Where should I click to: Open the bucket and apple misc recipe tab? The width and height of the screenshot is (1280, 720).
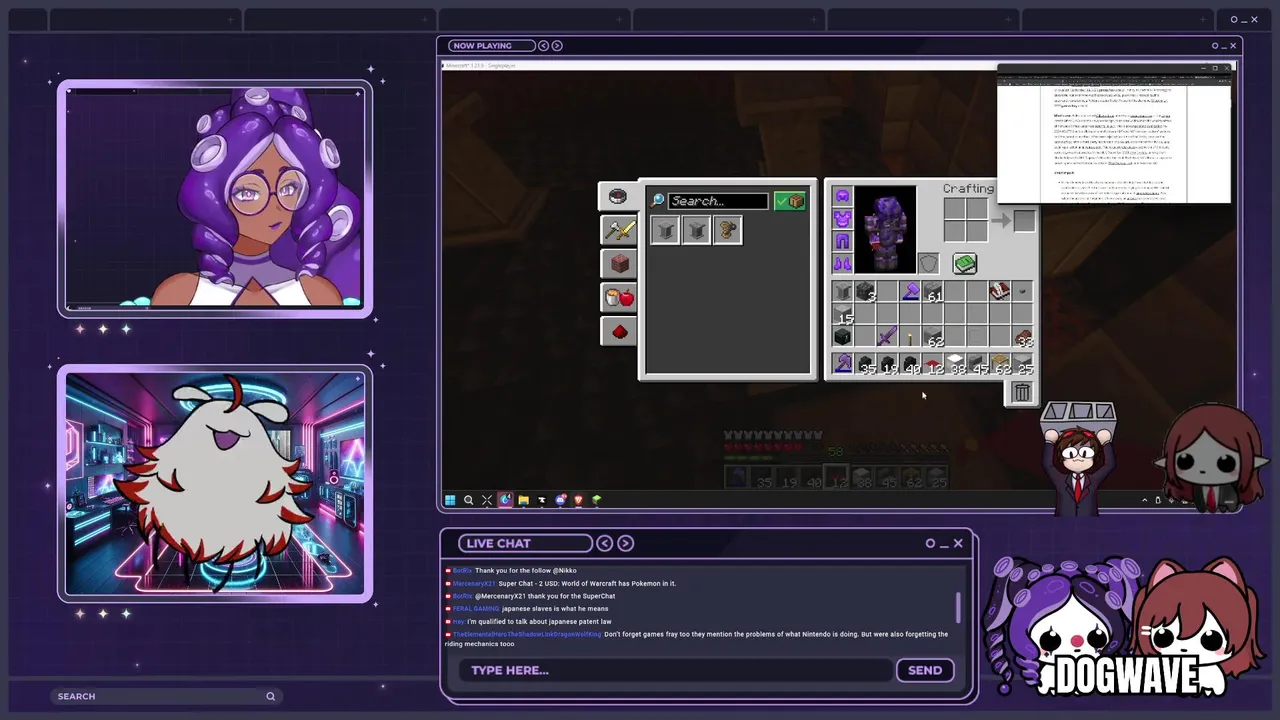[619, 297]
